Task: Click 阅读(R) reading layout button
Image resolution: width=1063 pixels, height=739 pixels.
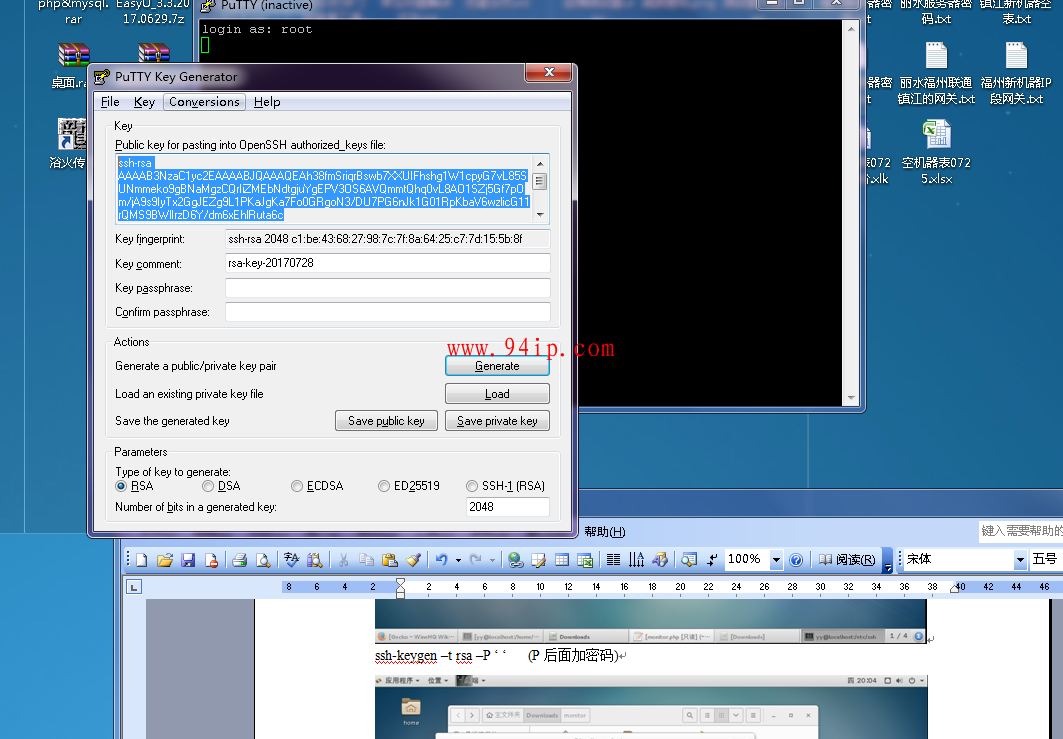Action: point(847,560)
